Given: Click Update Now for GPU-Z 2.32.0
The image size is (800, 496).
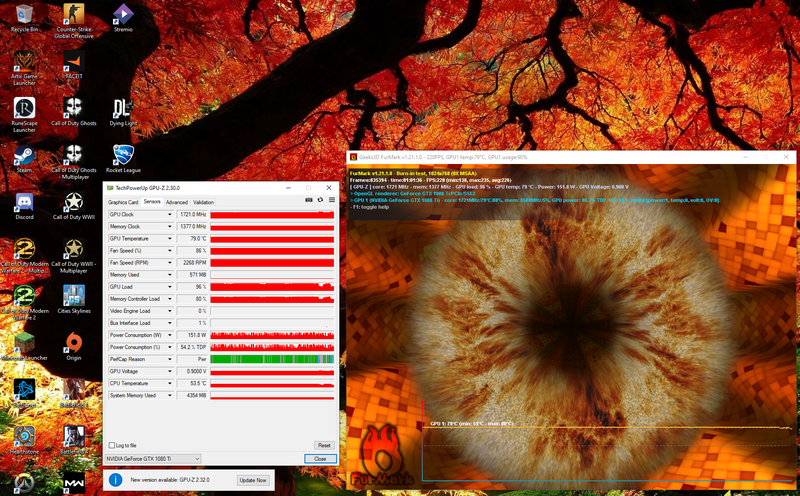Looking at the screenshot, I should 253,480.
